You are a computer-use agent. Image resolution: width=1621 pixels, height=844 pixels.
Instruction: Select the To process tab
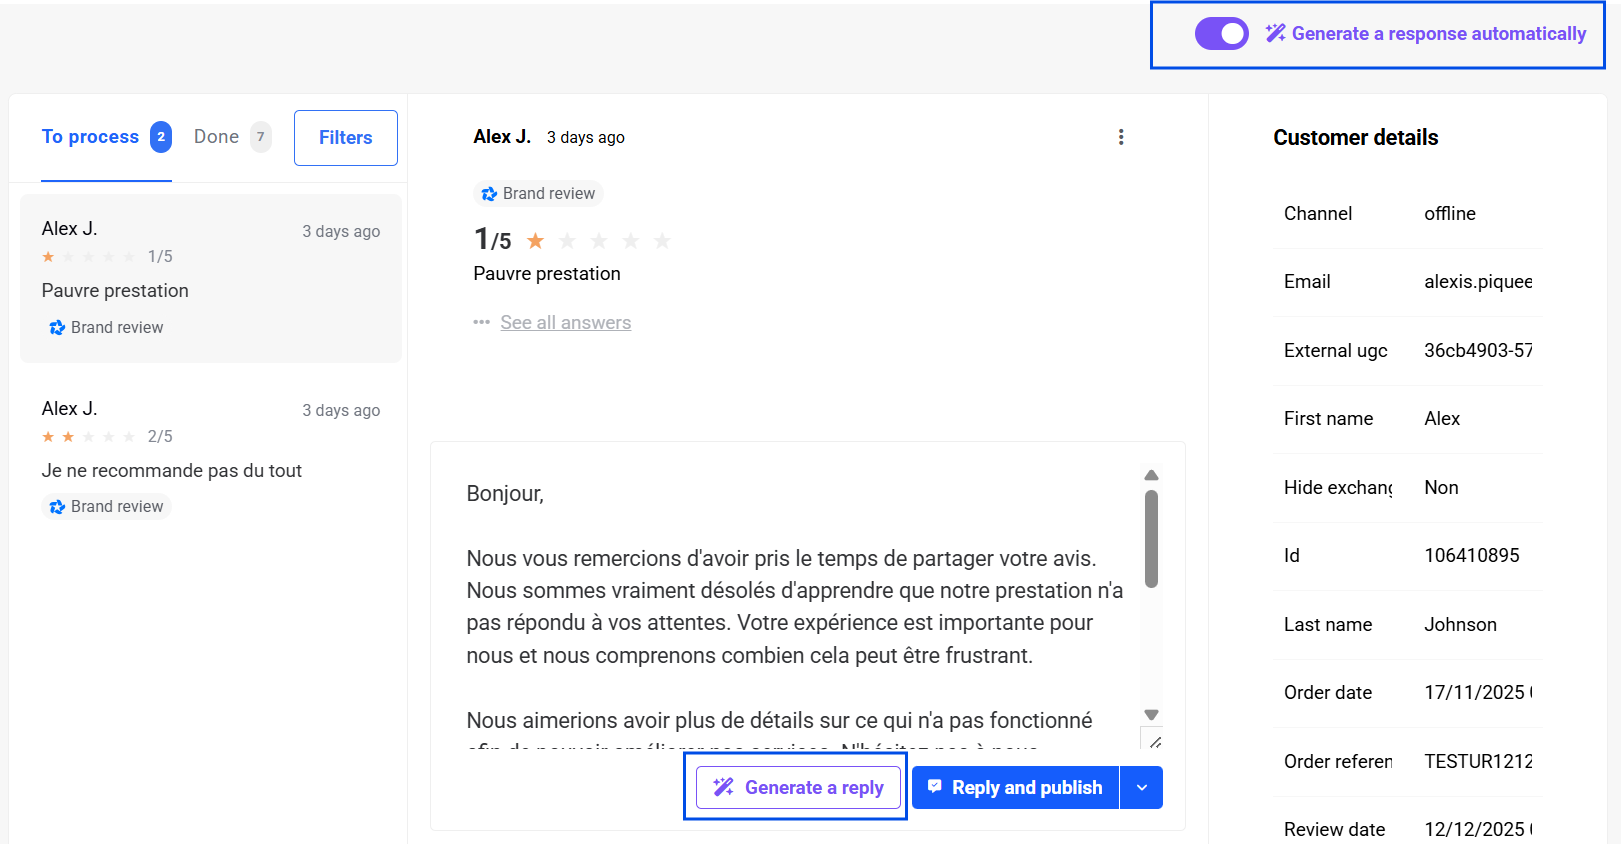pos(90,137)
